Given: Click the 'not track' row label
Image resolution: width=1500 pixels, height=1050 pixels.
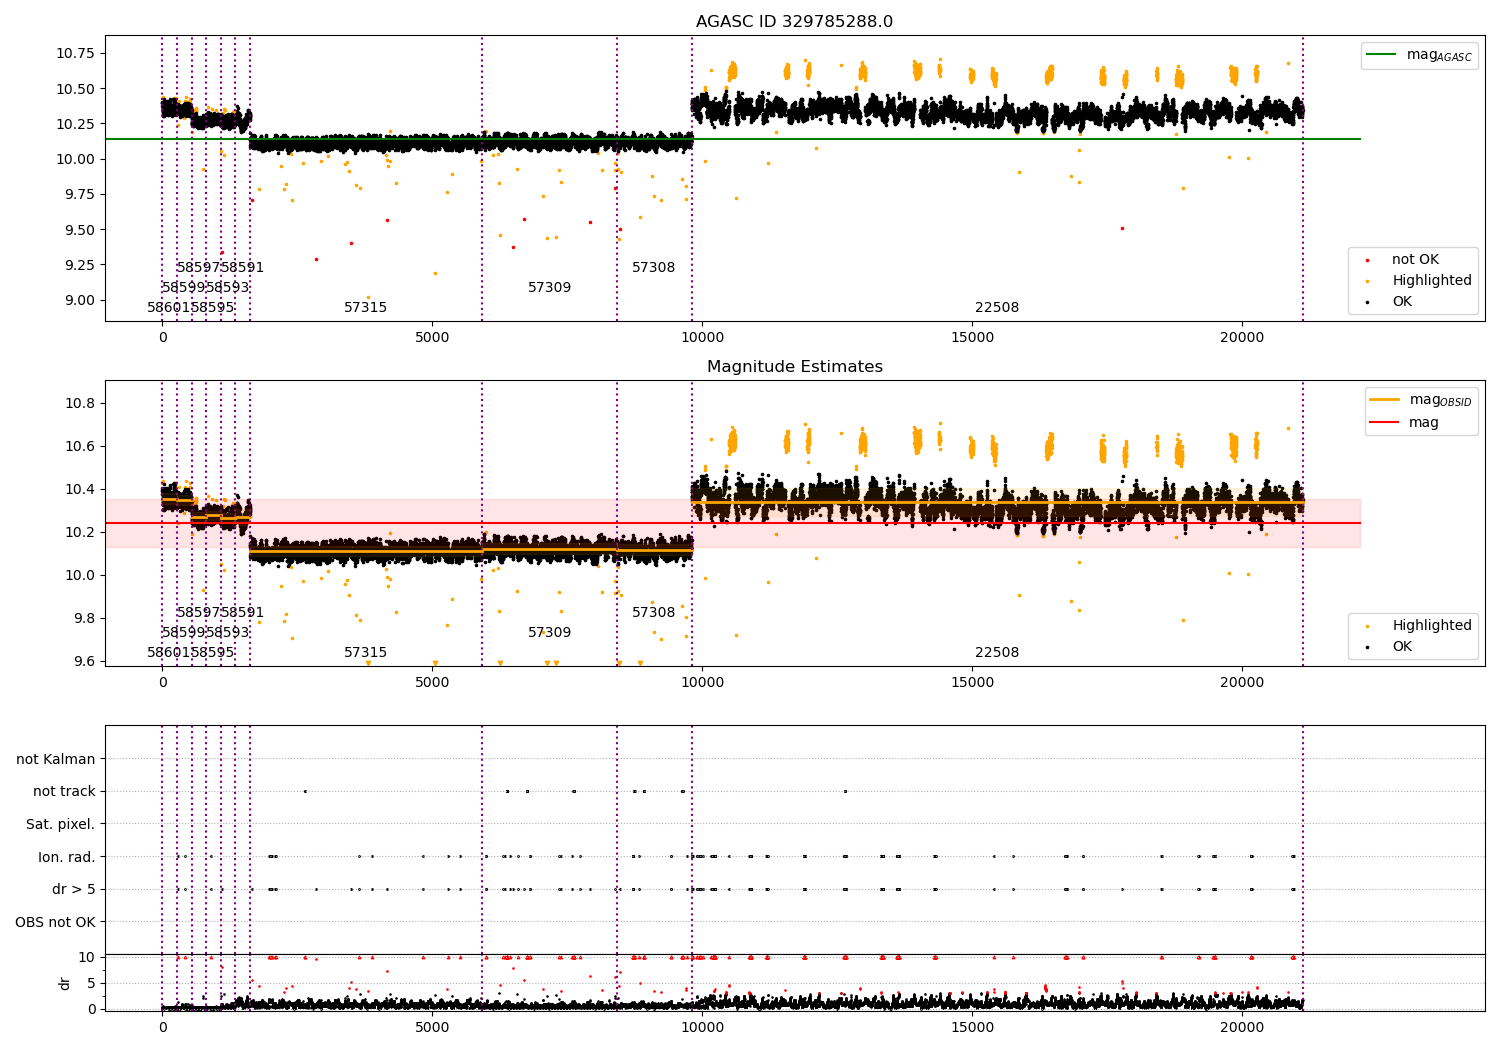Looking at the screenshot, I should point(64,792).
